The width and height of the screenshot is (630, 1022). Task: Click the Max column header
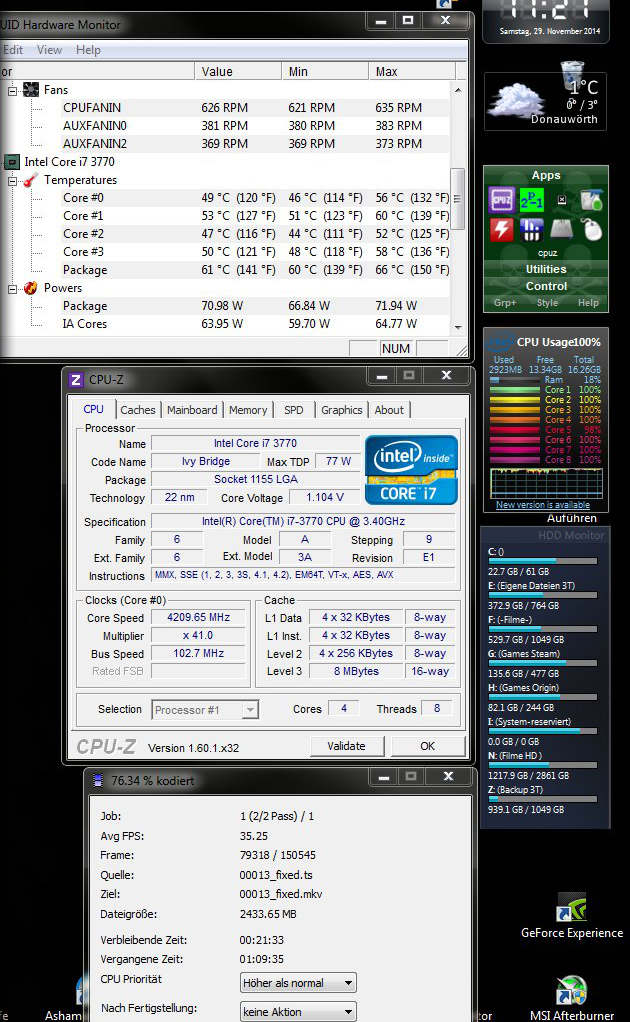pos(412,71)
